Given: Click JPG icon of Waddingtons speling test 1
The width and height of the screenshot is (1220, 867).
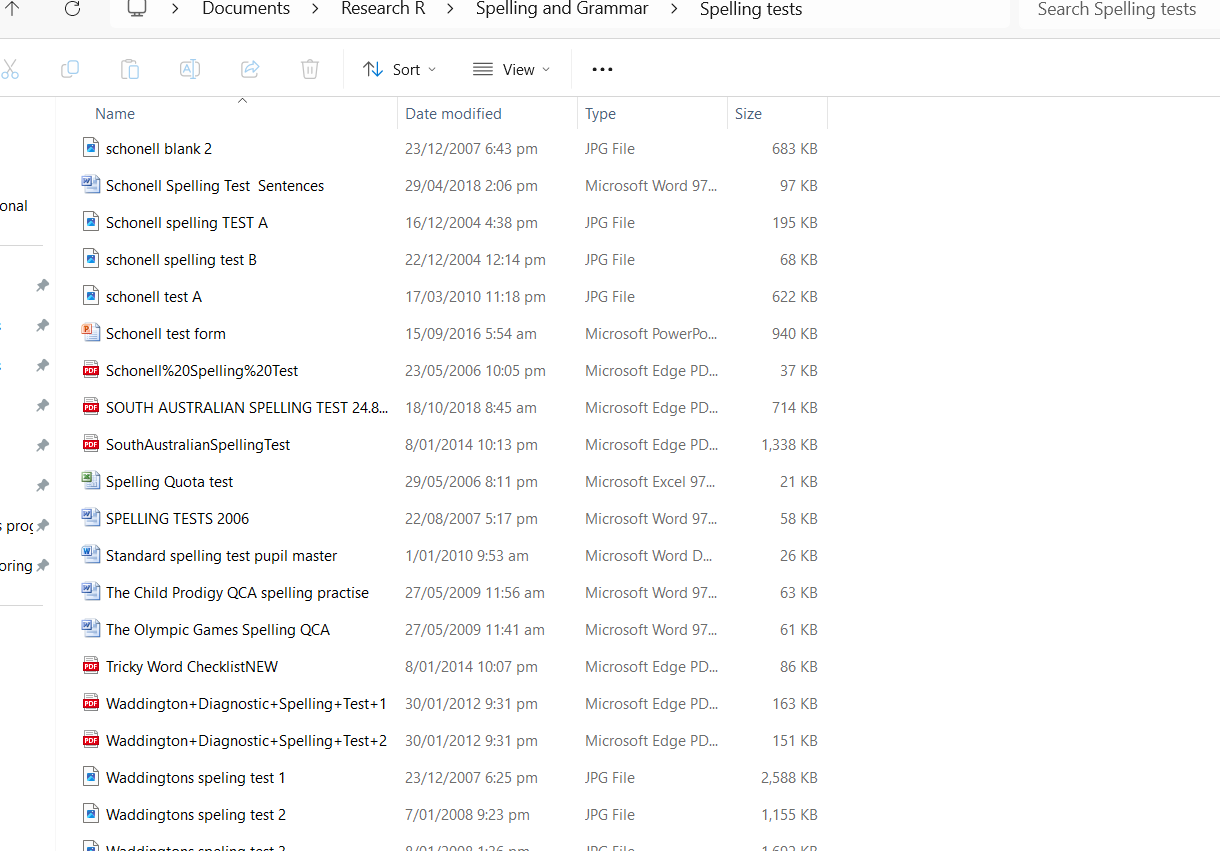Looking at the screenshot, I should click(91, 777).
